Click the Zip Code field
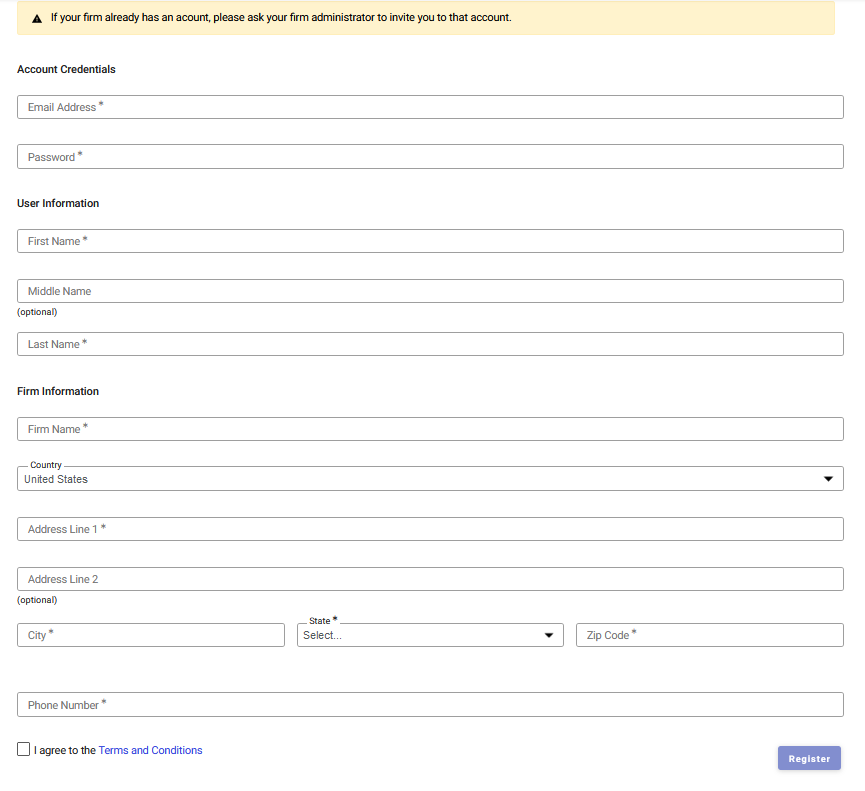This screenshot has height=791, width=865. point(709,635)
